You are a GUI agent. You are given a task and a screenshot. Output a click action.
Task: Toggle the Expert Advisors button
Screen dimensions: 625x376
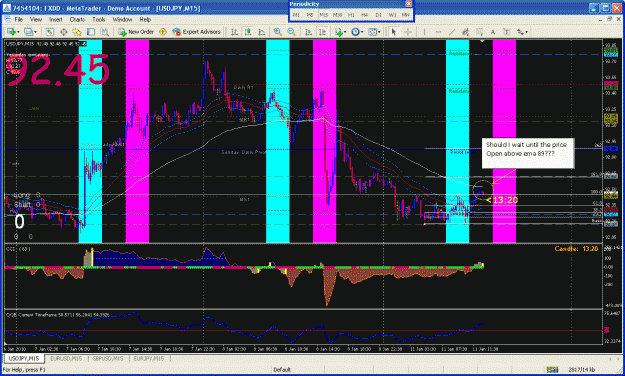[197, 32]
